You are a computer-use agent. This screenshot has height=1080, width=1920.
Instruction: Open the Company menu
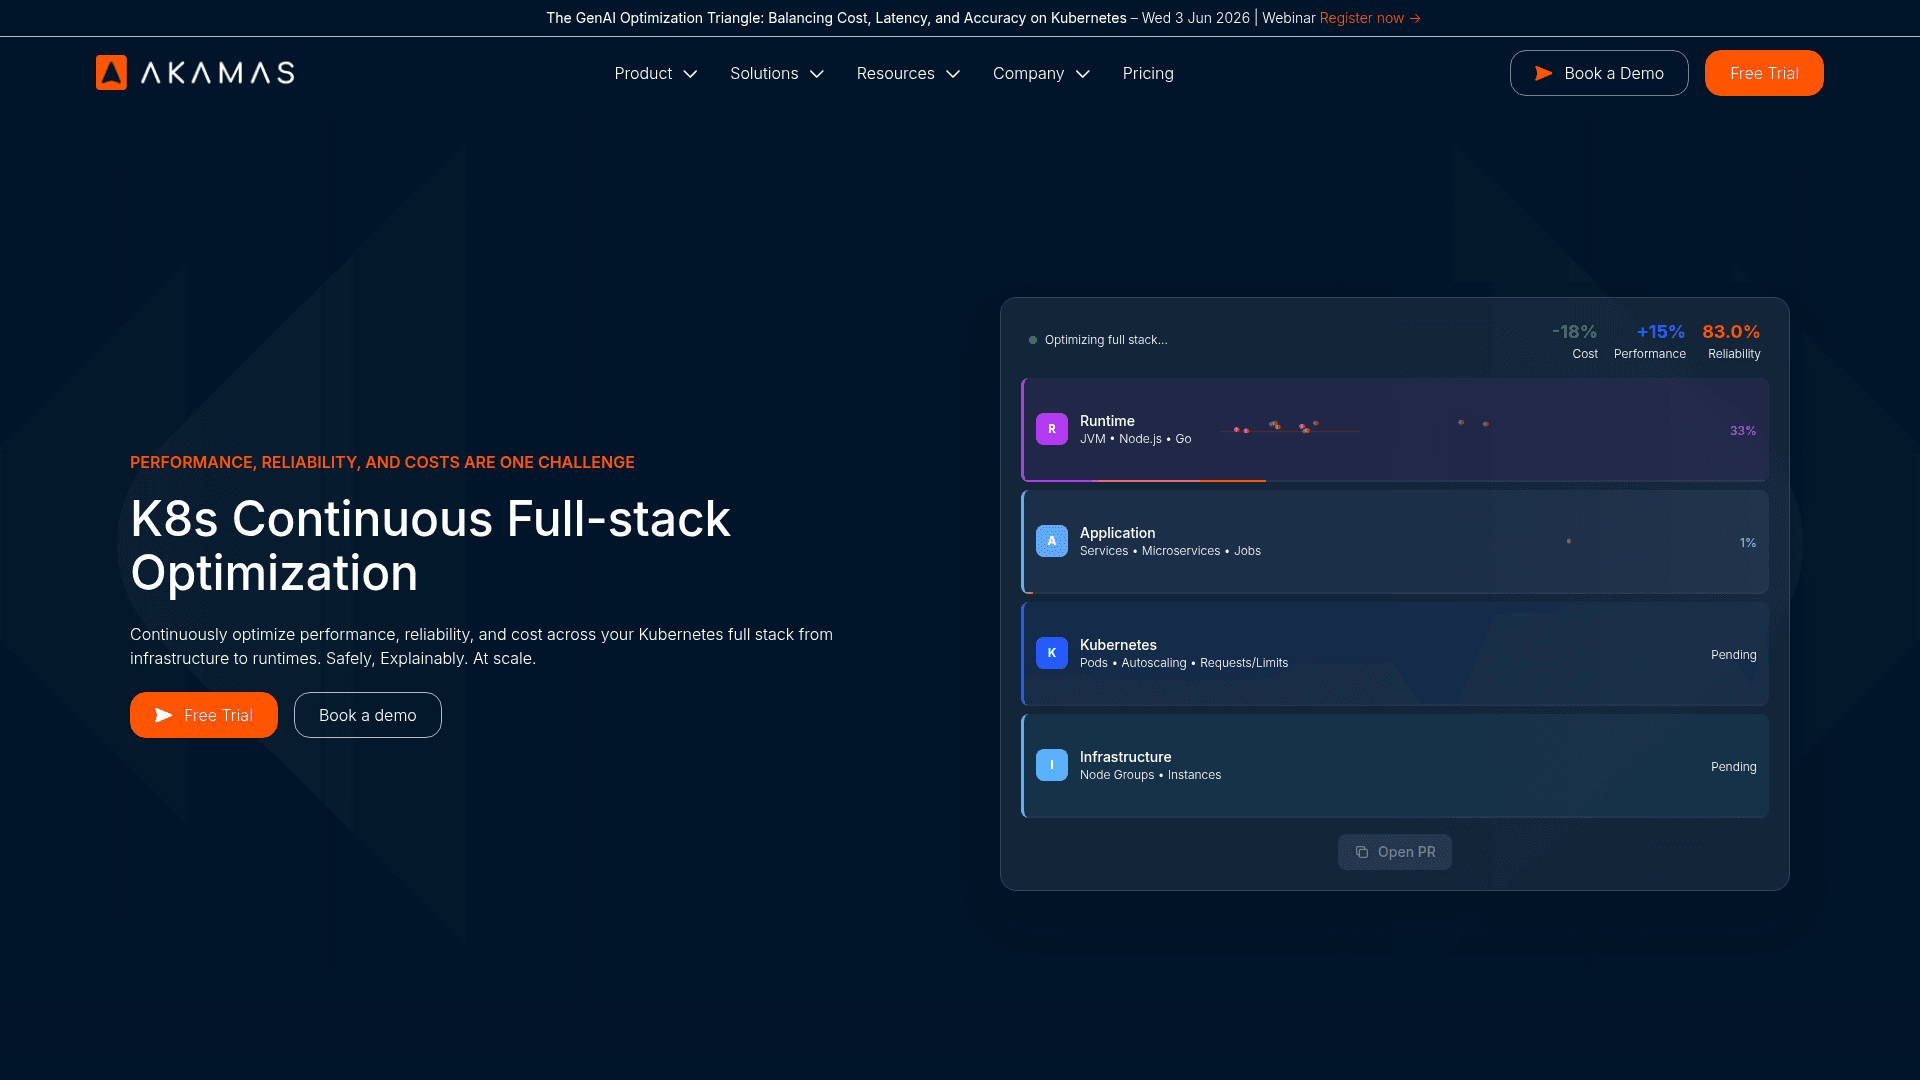tap(1041, 73)
